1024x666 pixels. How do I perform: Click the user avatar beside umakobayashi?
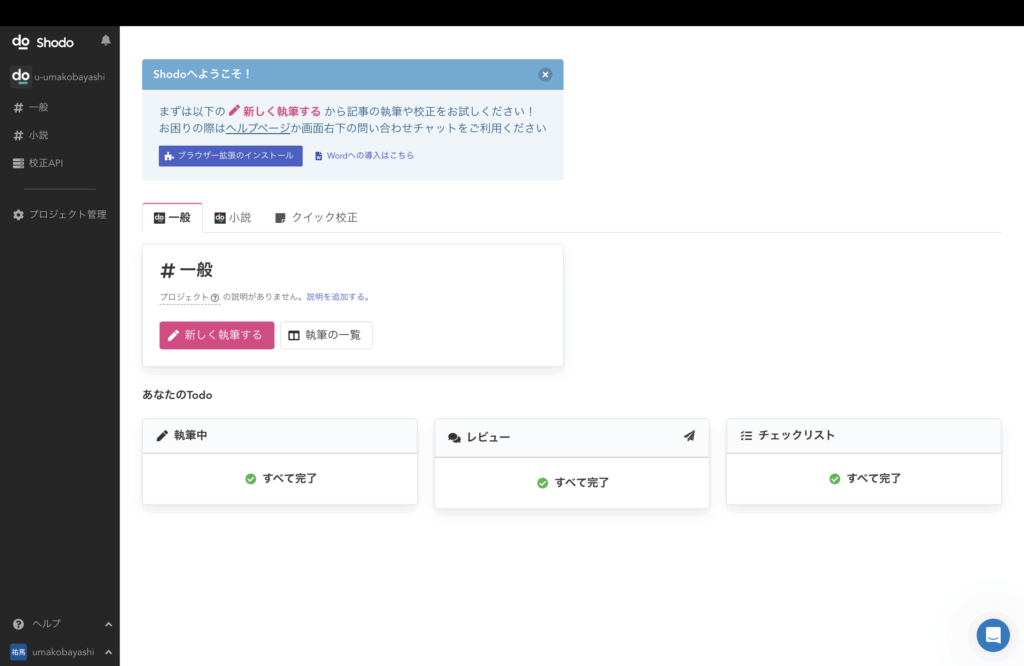[18, 652]
